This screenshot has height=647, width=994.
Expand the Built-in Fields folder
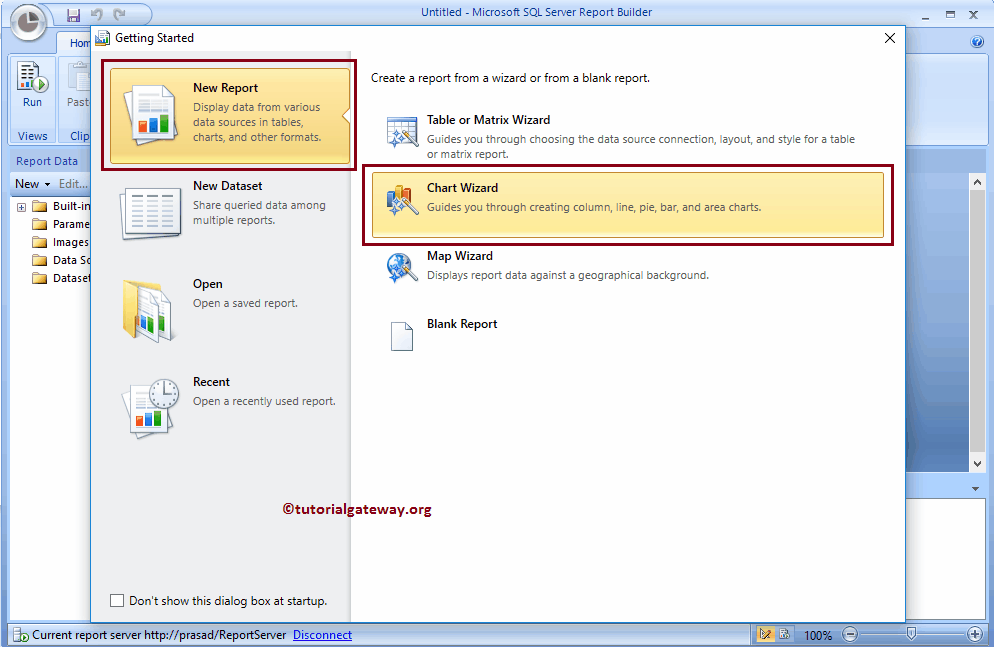[x=21, y=205]
